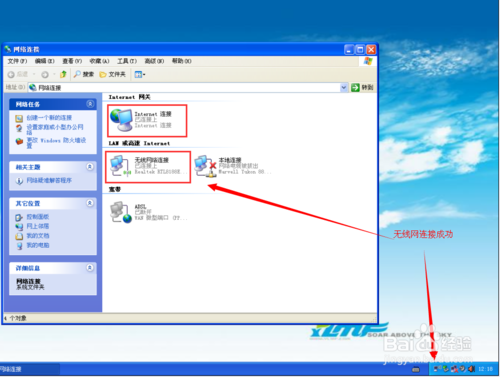500x377 pixels.
Task: Expand the address bar dropdown arrow
Action: [344, 88]
